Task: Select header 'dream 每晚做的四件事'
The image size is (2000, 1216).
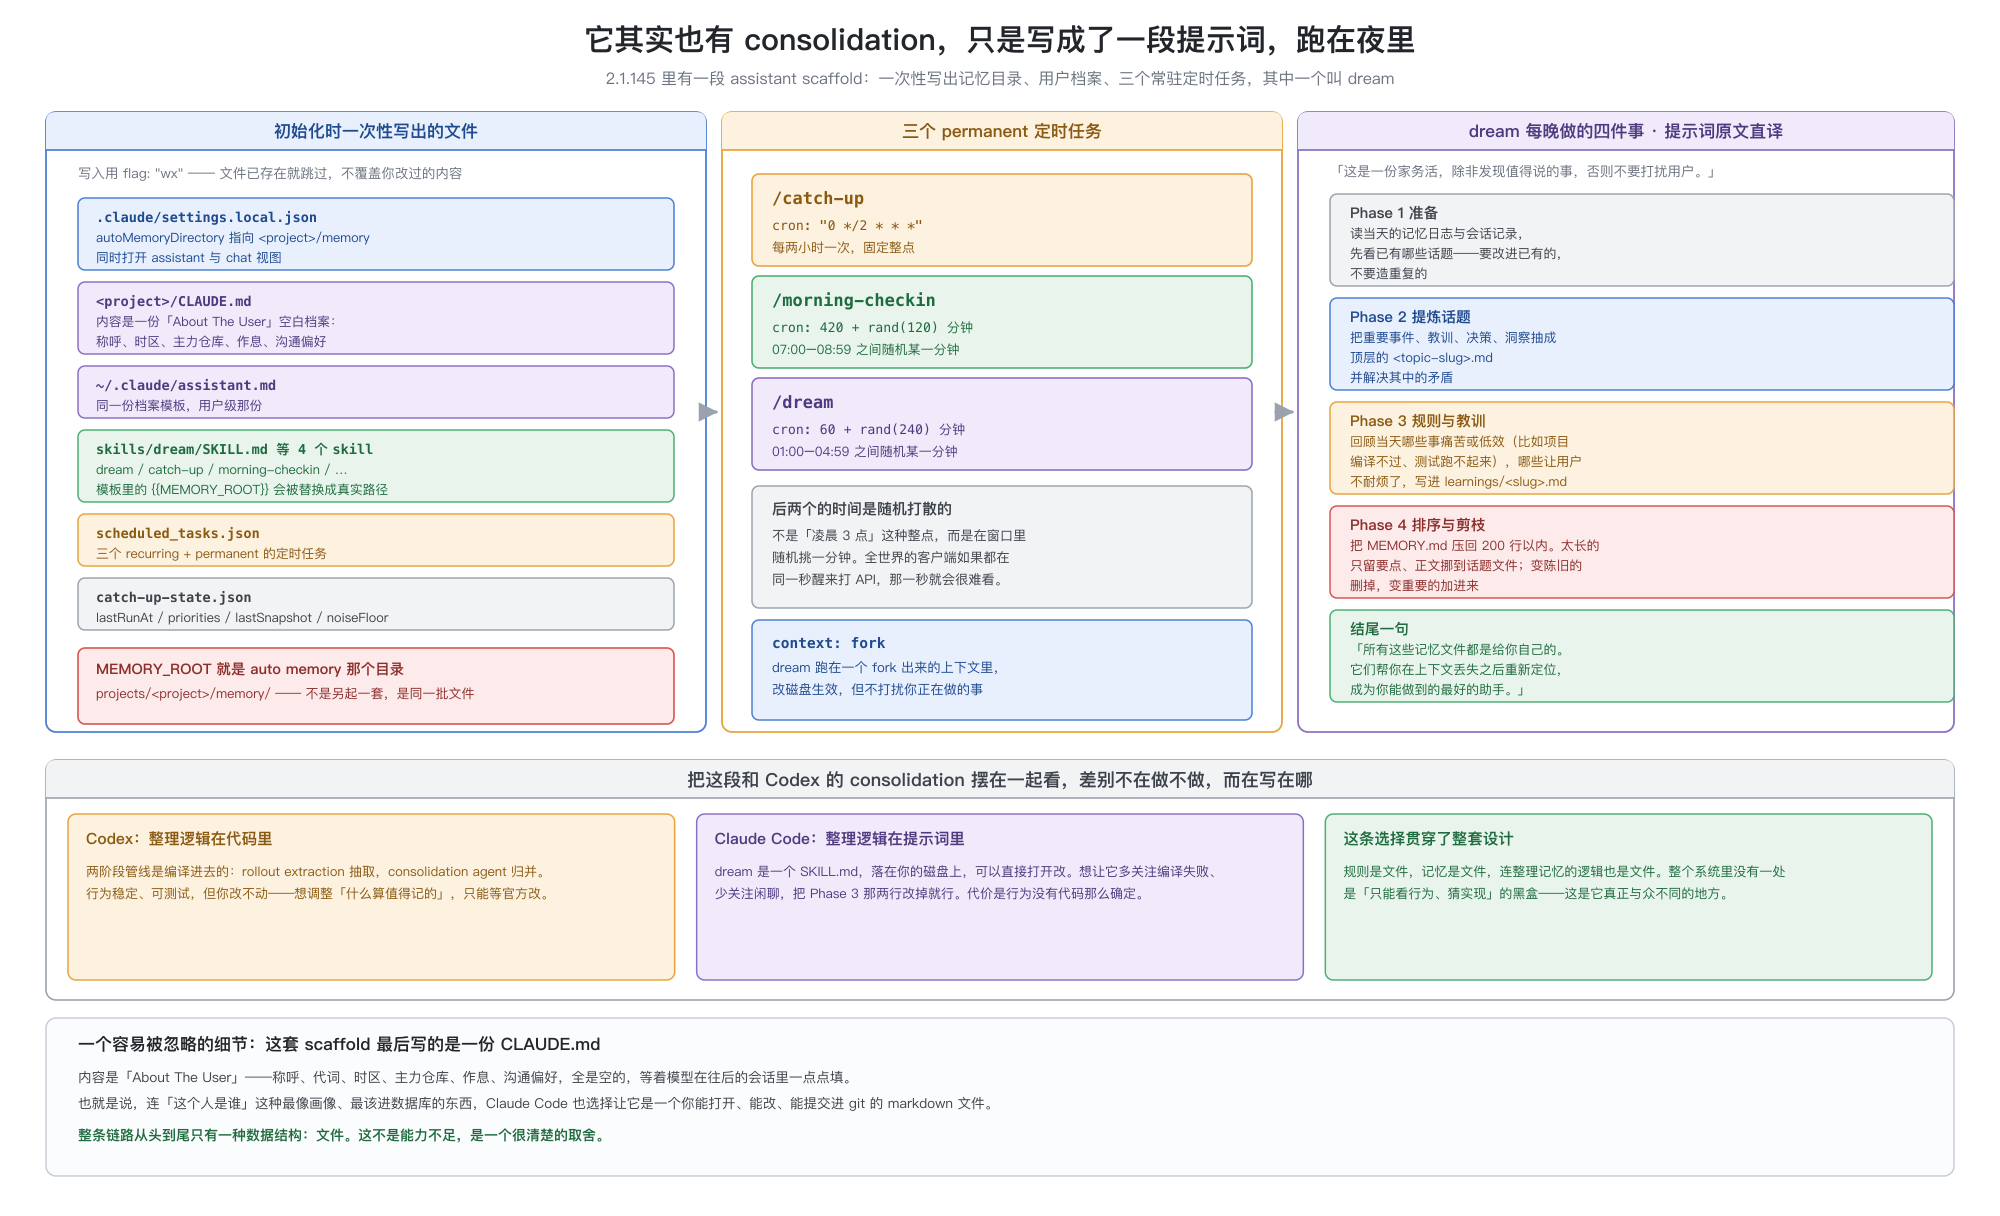Action: (1625, 131)
